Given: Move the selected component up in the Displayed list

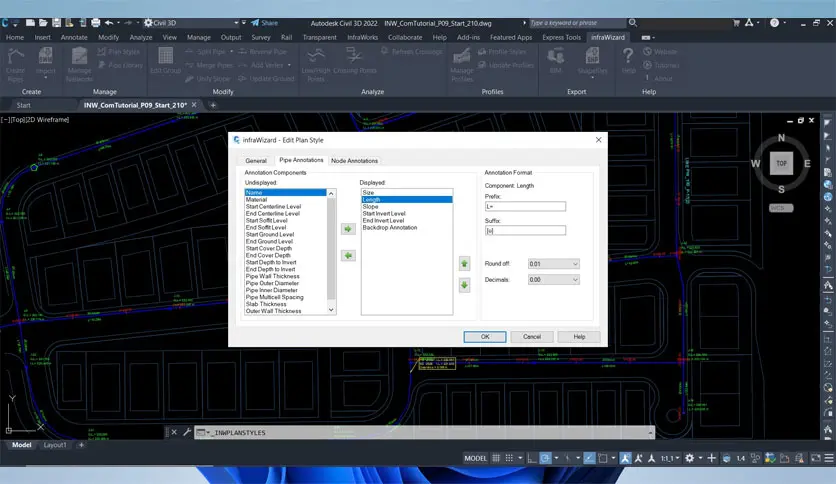Looking at the screenshot, I should coord(464,263).
